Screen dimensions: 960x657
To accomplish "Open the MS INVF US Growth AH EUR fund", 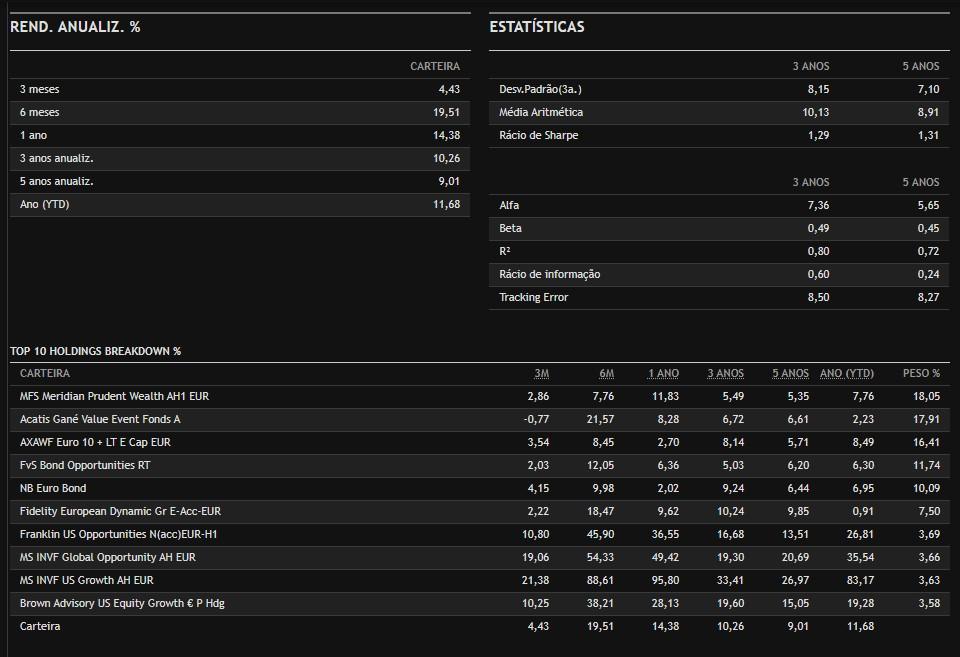I will pos(87,581).
